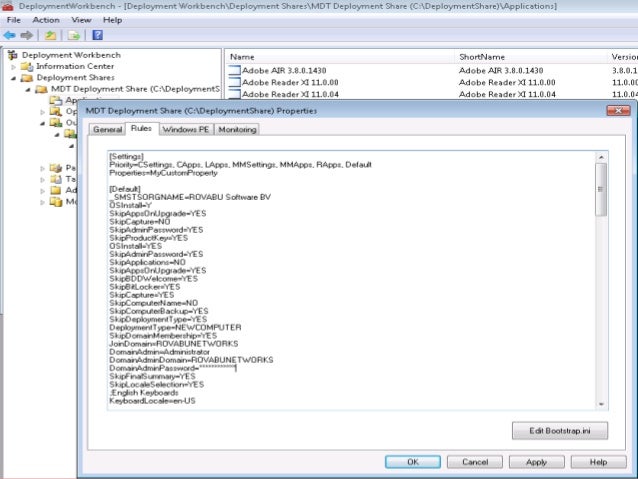Expand the Monitoring tree node
The height and width of the screenshot is (479, 638).
point(43,202)
